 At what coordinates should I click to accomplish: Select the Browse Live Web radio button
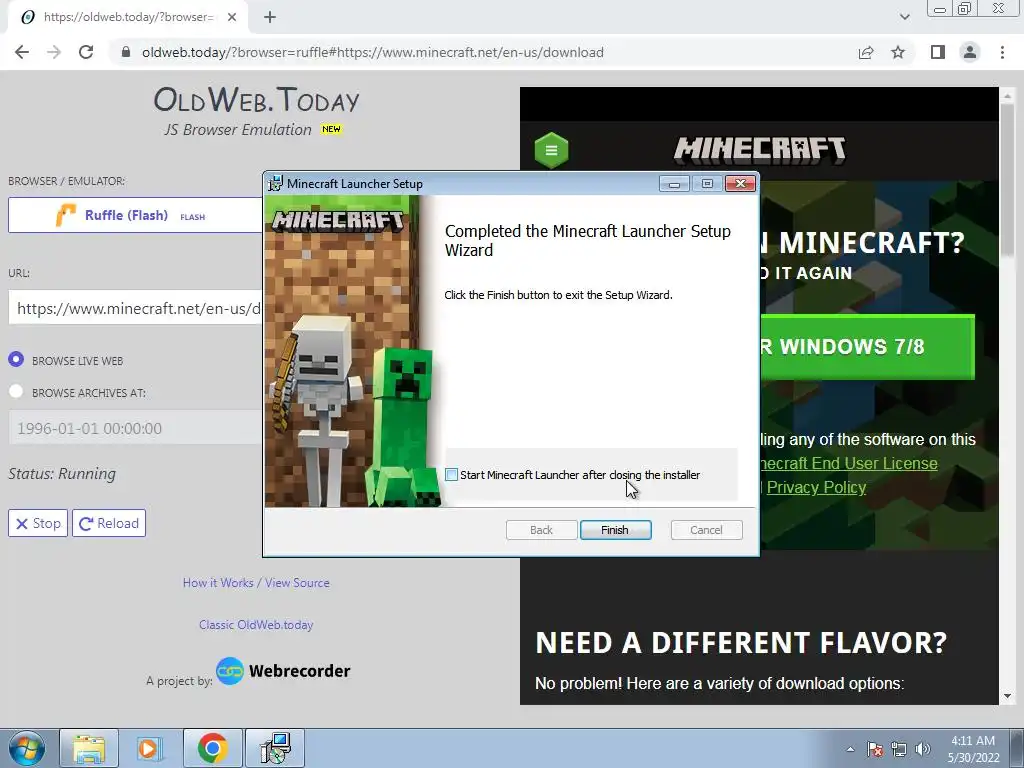[16, 359]
